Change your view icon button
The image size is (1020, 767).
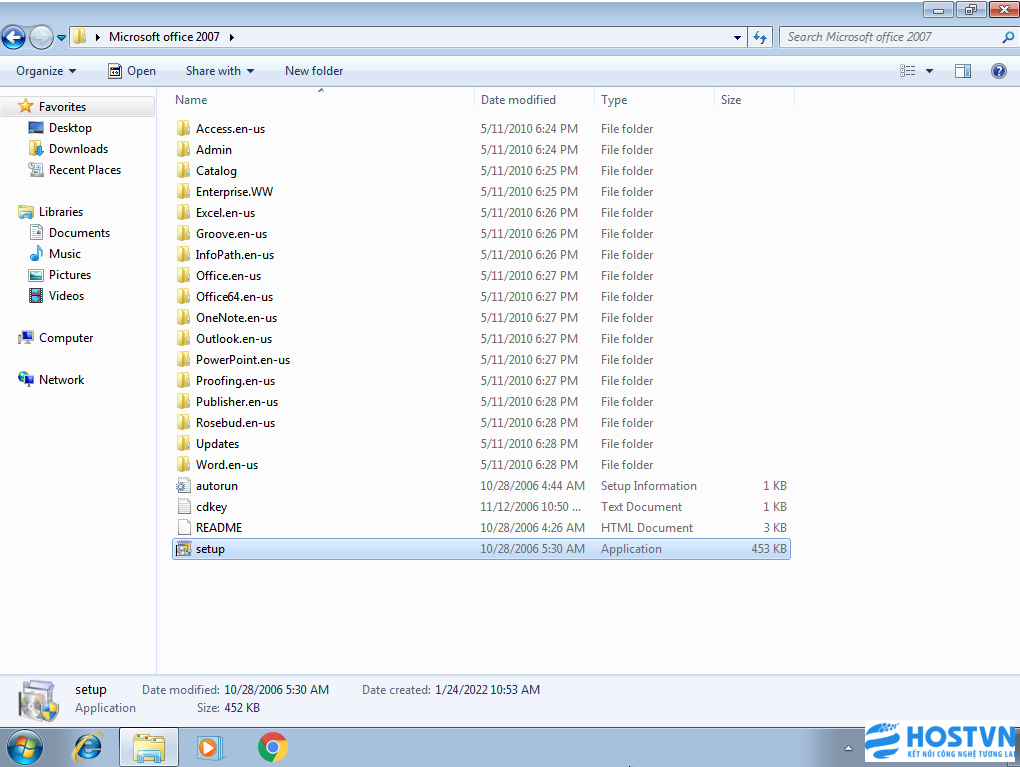tap(907, 71)
